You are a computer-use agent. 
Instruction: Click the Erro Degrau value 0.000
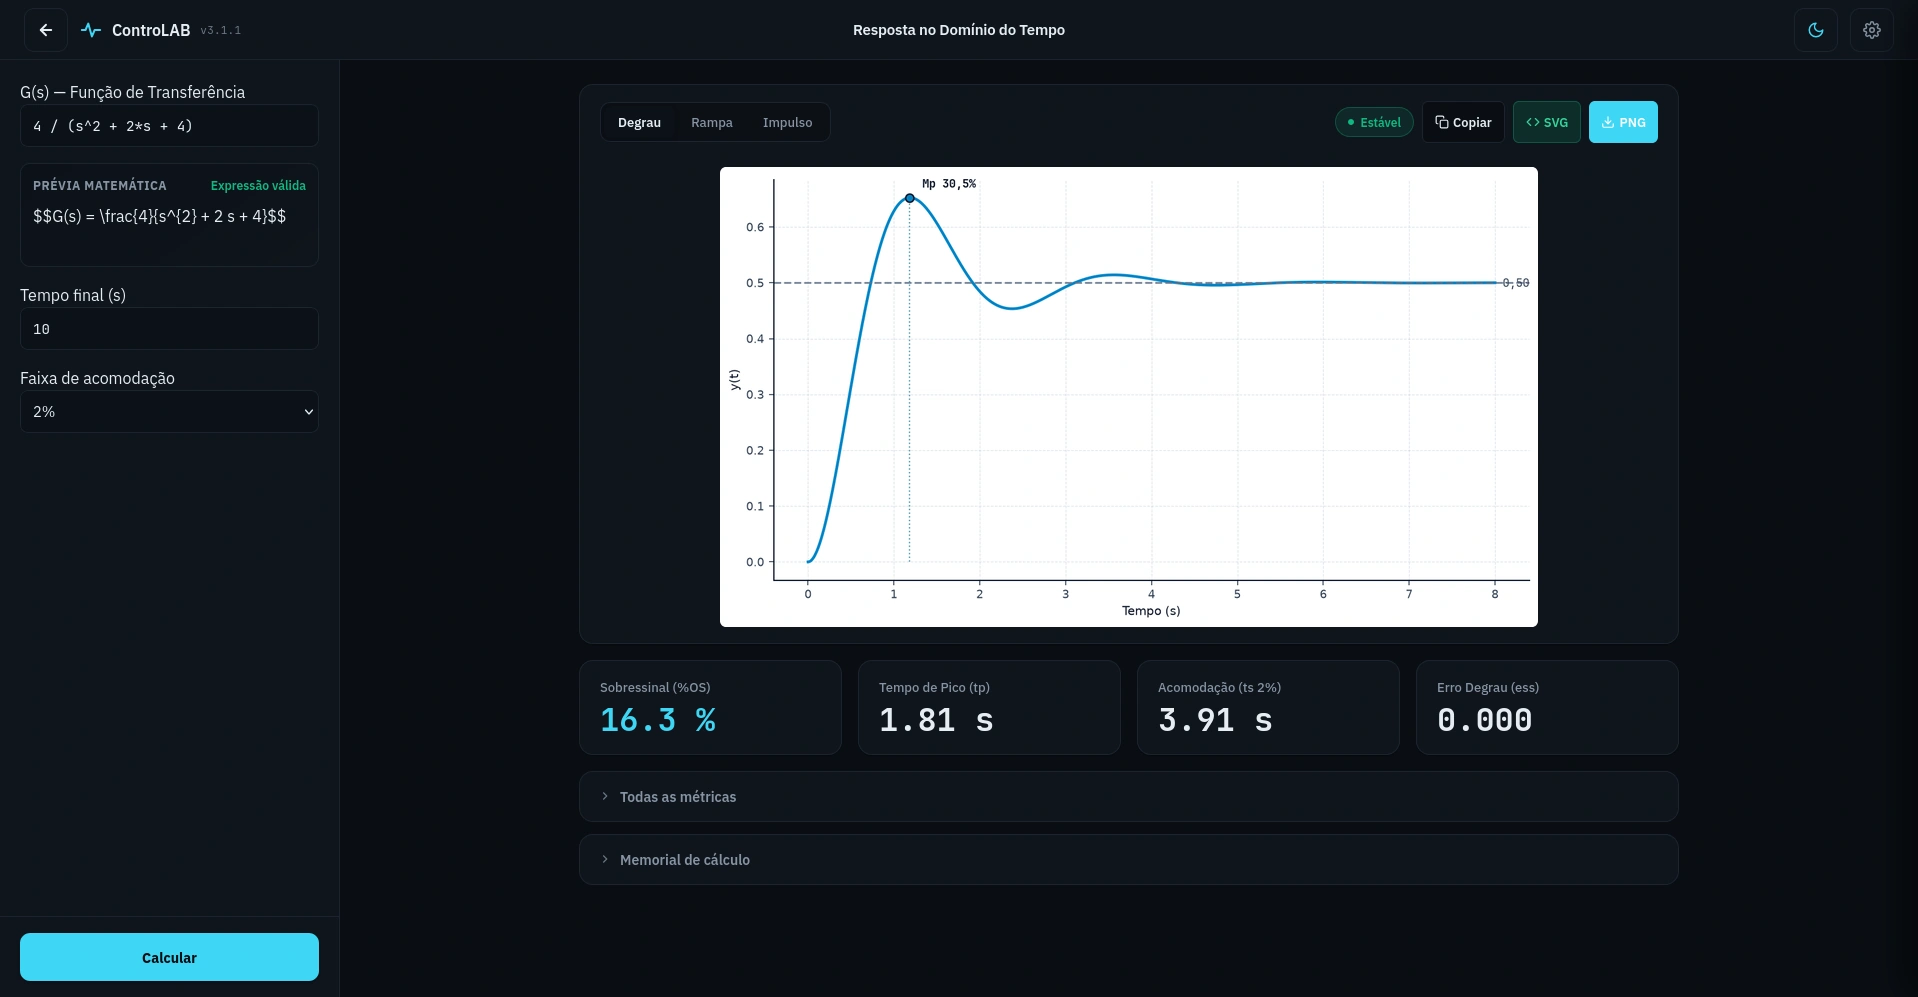pos(1485,720)
